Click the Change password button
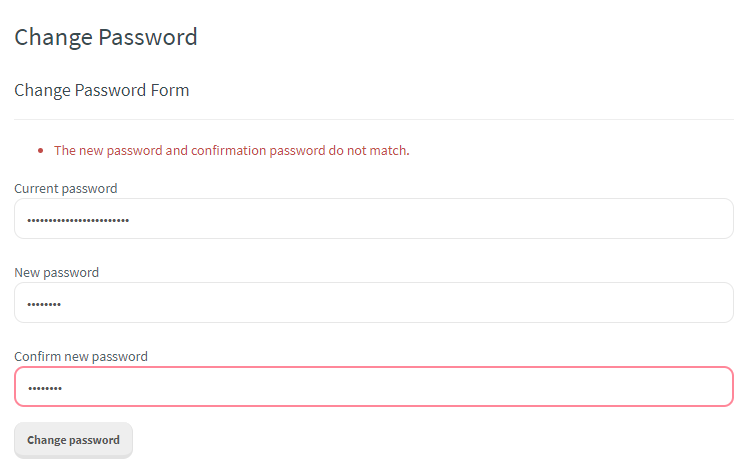Screen dimensions: 748x467 (x=73, y=440)
